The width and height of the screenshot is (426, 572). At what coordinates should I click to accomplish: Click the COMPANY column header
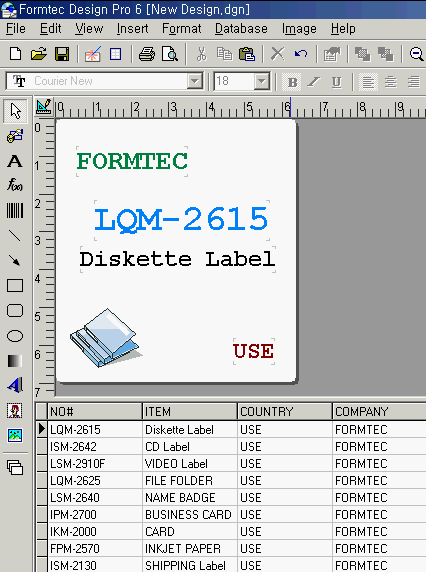pos(379,411)
